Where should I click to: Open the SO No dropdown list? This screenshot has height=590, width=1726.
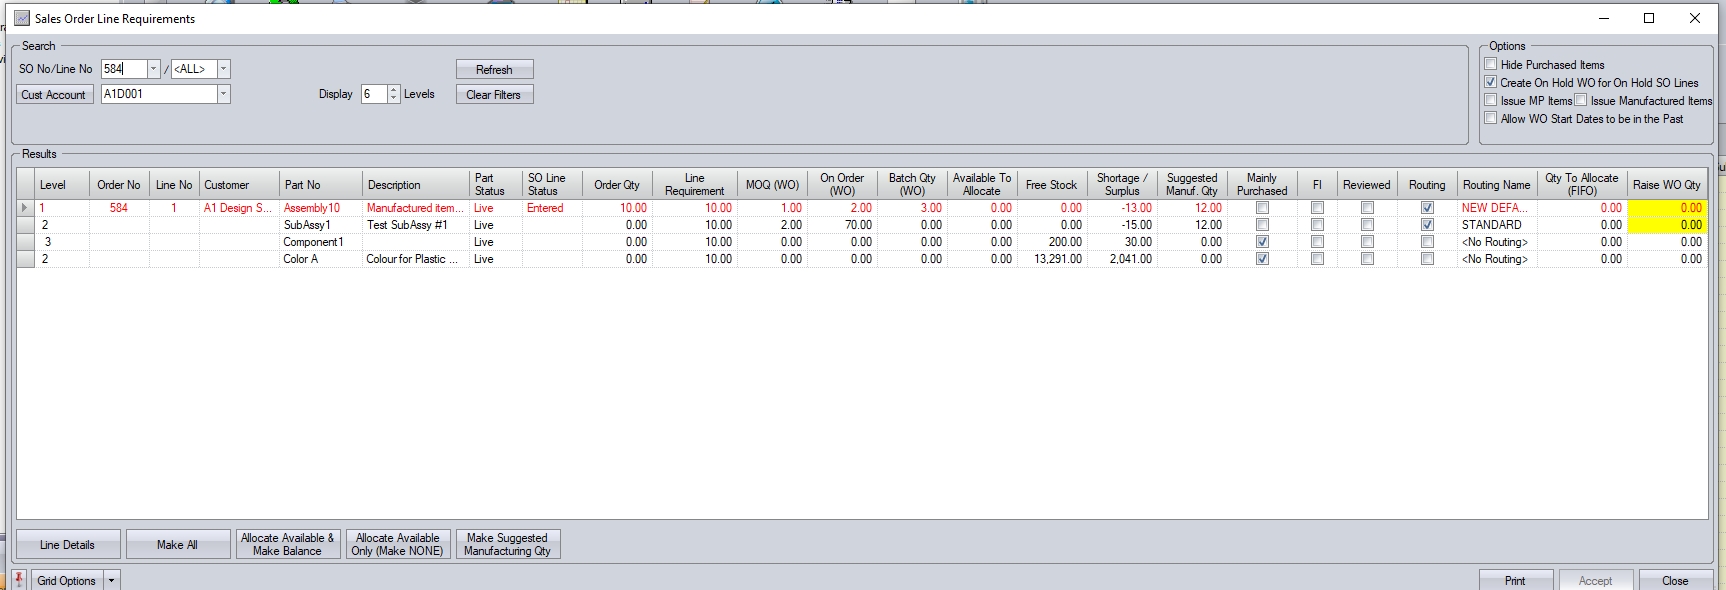point(153,69)
